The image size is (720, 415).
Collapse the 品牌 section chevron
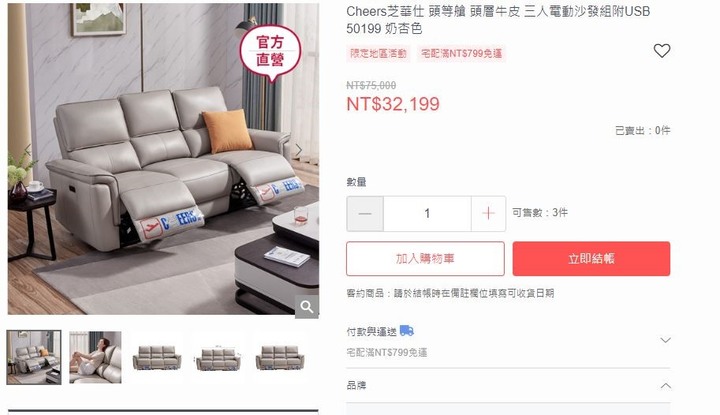pos(665,386)
